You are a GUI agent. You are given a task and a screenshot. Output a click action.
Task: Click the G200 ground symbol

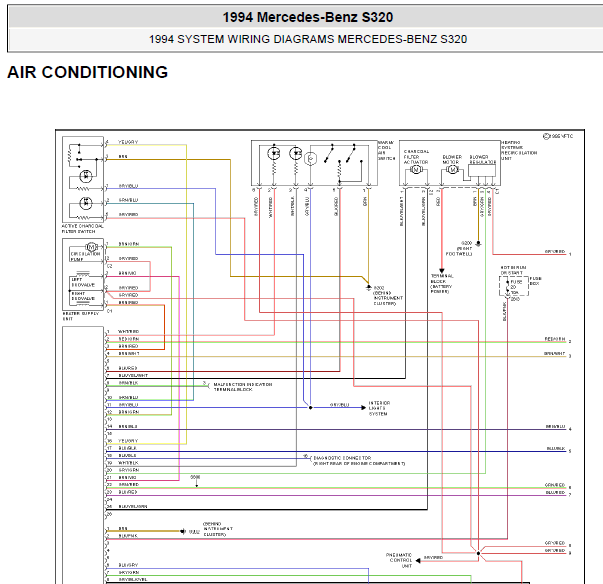pos(478,244)
